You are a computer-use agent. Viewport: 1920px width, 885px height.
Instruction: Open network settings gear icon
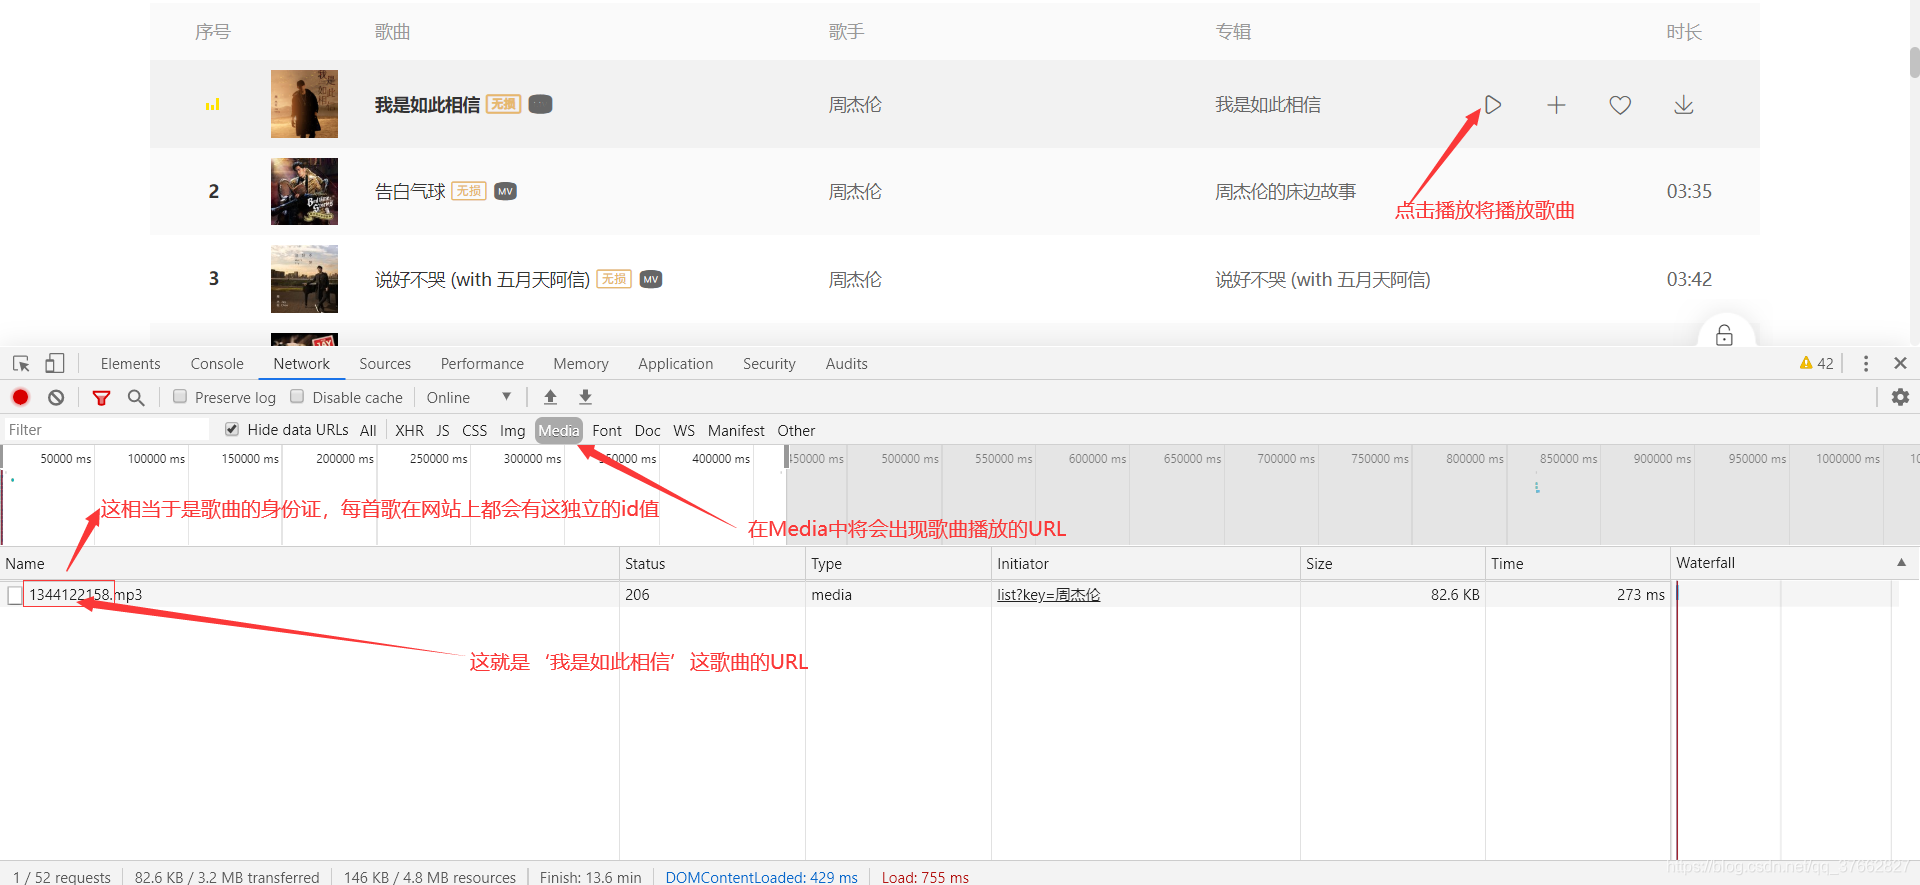[1900, 397]
